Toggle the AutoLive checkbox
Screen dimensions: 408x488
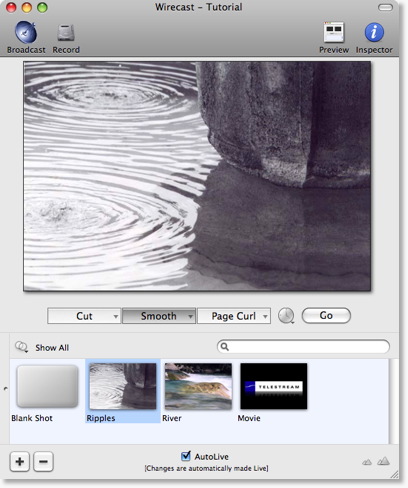point(186,456)
